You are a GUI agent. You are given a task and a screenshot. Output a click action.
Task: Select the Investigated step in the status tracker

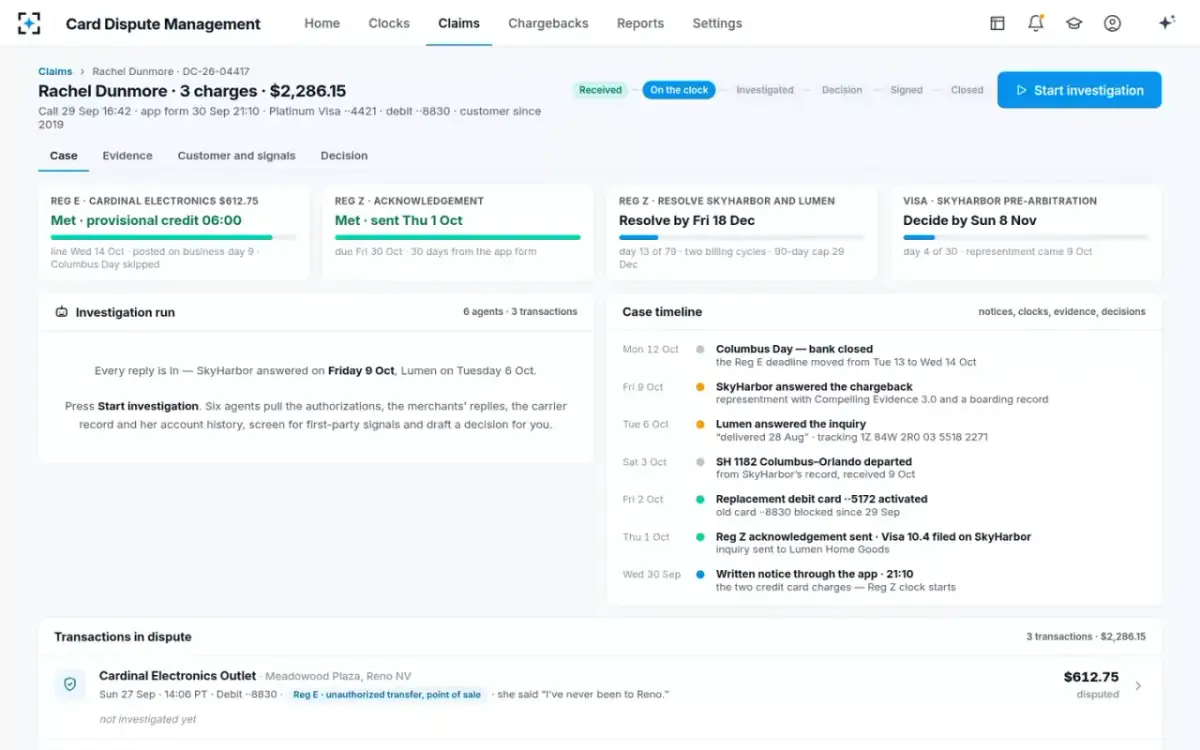tap(765, 90)
